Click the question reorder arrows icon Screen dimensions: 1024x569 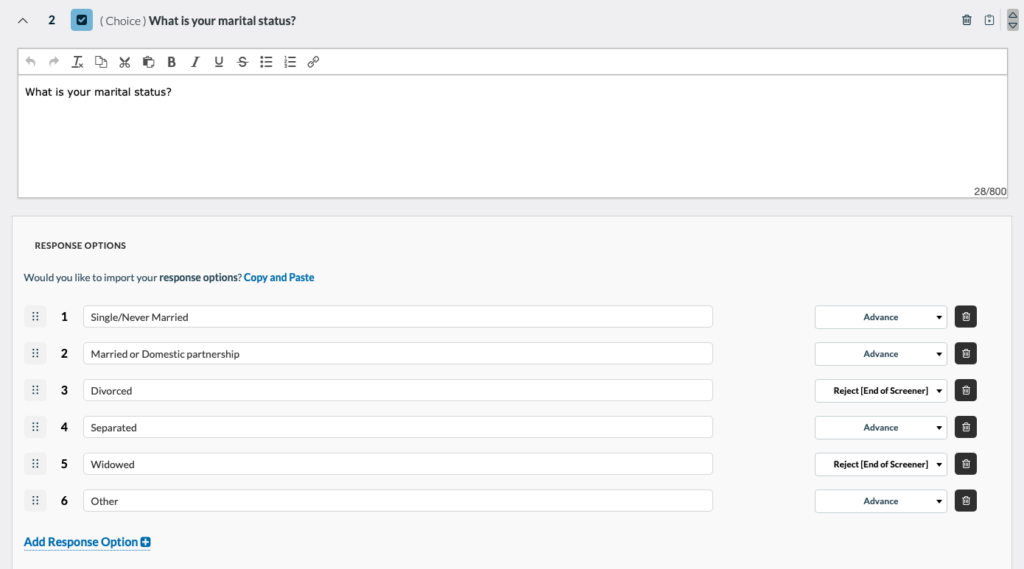(x=1013, y=20)
